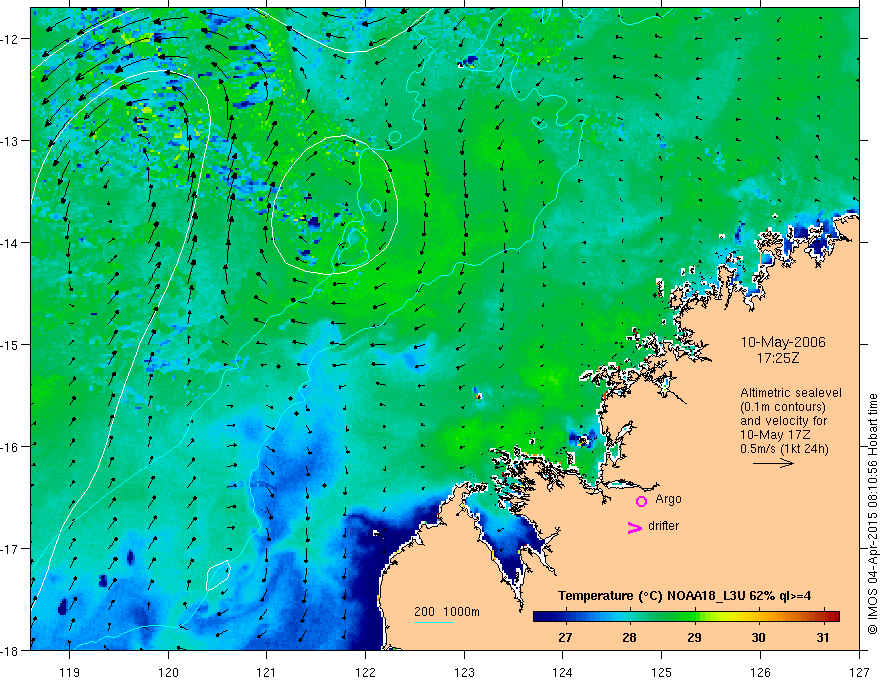The height and width of the screenshot is (680, 880).
Task: Click the red end of temperature colorbar
Action: 835,617
